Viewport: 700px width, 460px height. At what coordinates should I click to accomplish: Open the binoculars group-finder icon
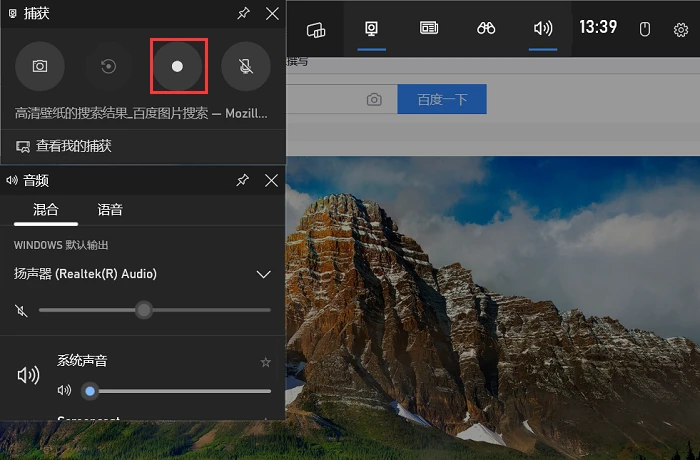click(x=486, y=29)
